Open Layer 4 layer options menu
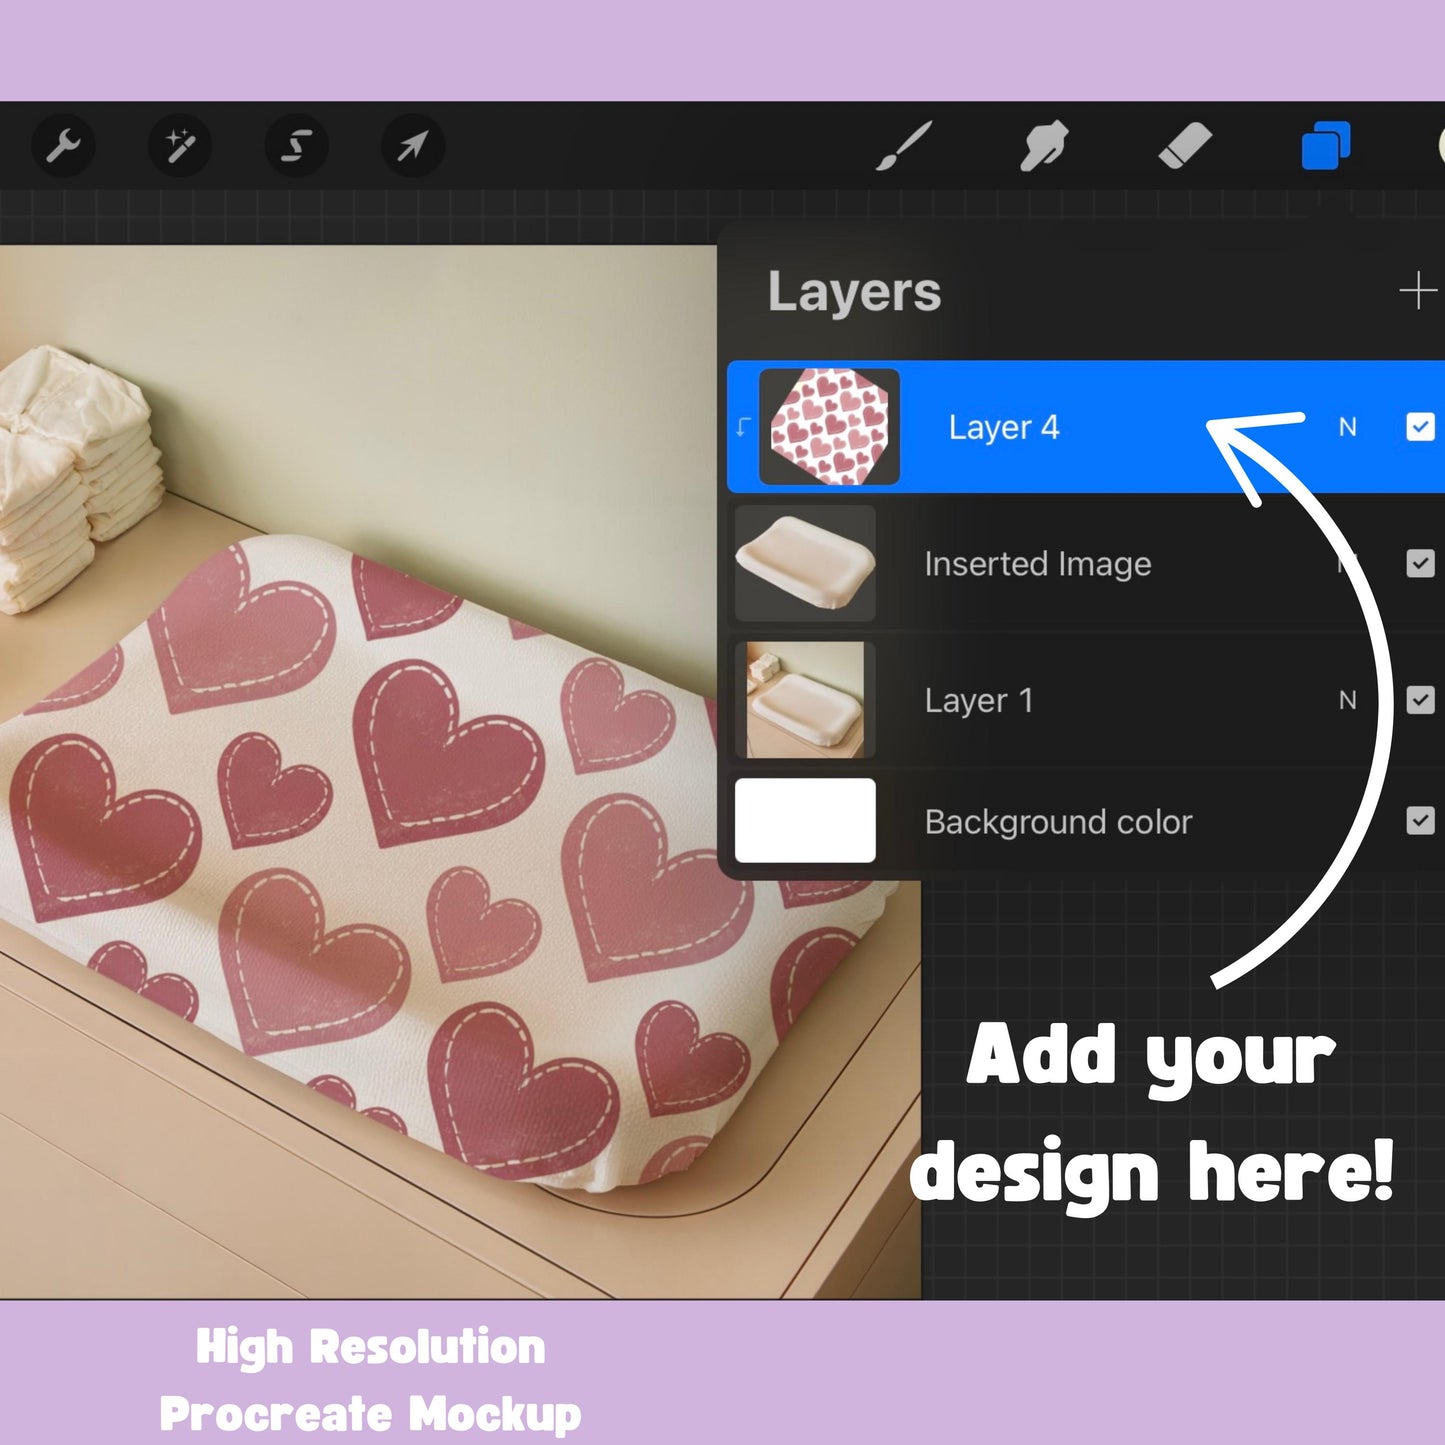Screen dimensions: 1445x1445 1004,427
